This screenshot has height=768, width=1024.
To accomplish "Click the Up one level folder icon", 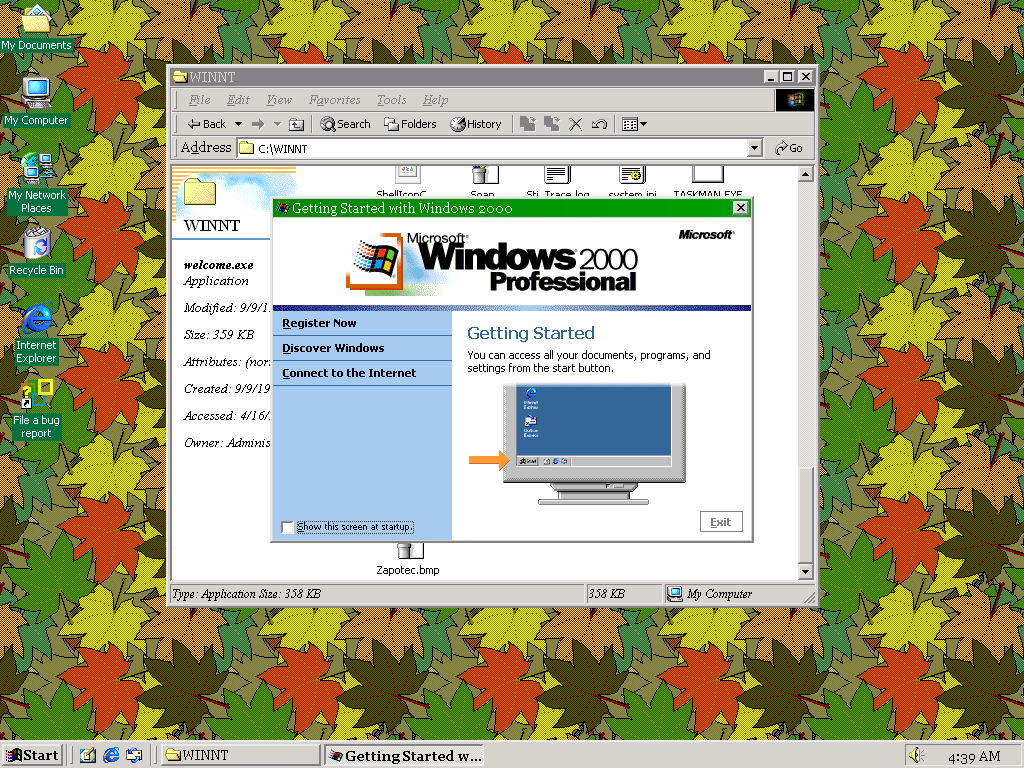I will (296, 124).
